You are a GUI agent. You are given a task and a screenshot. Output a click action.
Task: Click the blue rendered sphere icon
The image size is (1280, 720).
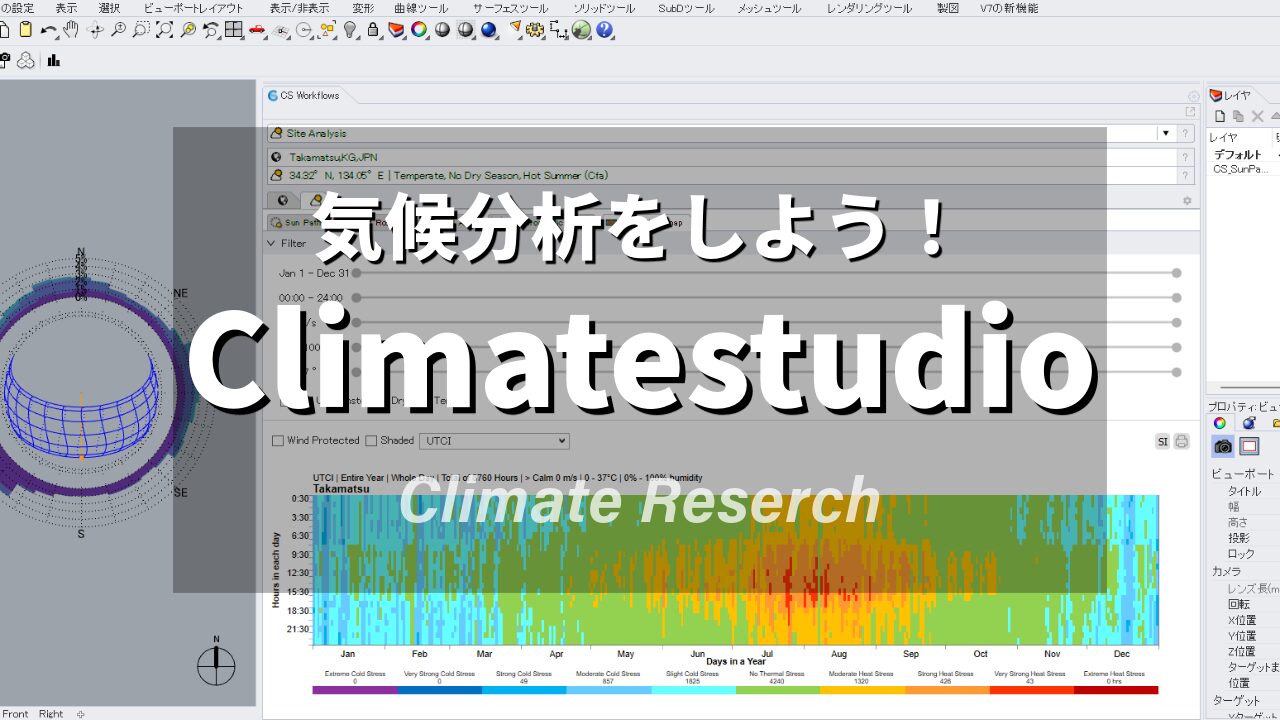[x=488, y=30]
